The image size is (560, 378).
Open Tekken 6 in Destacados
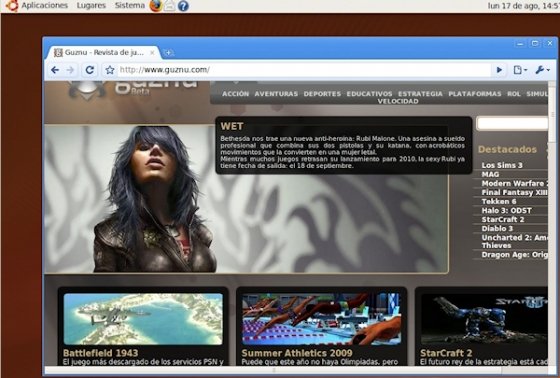click(499, 202)
